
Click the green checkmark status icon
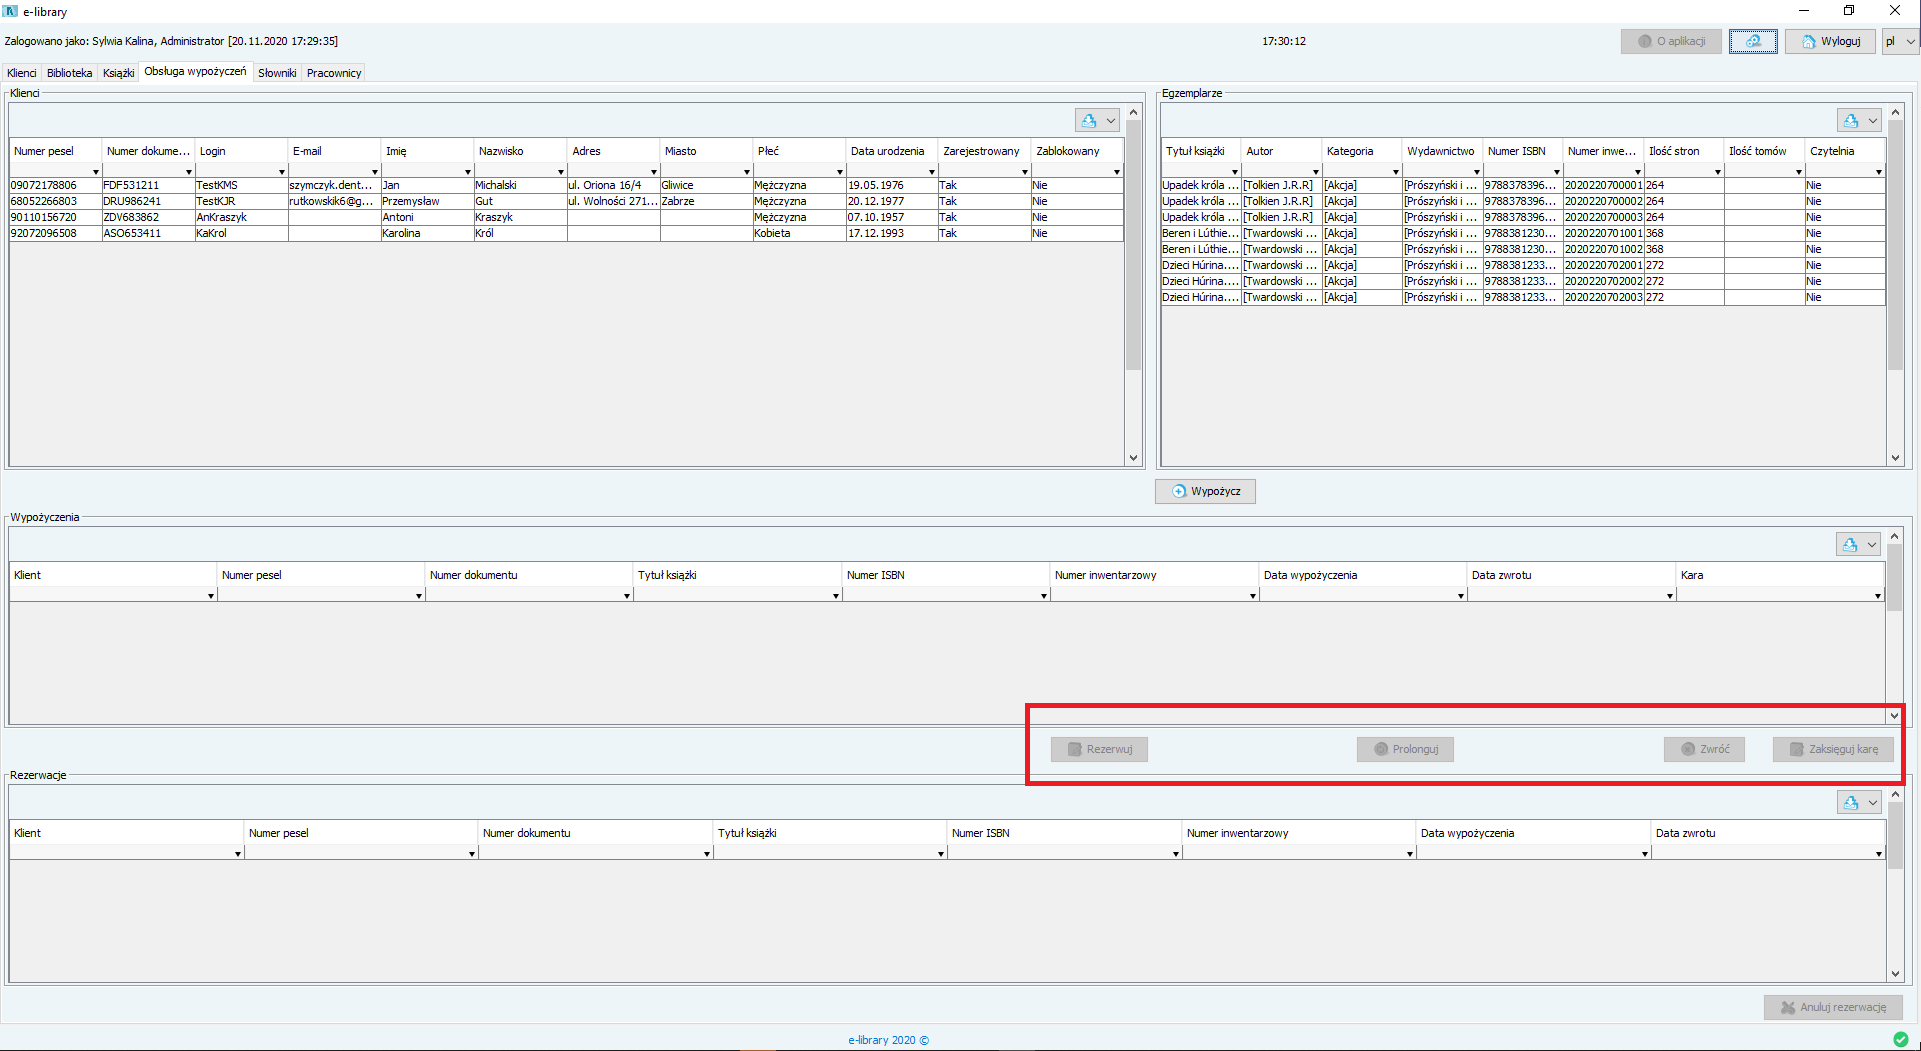1900,1039
